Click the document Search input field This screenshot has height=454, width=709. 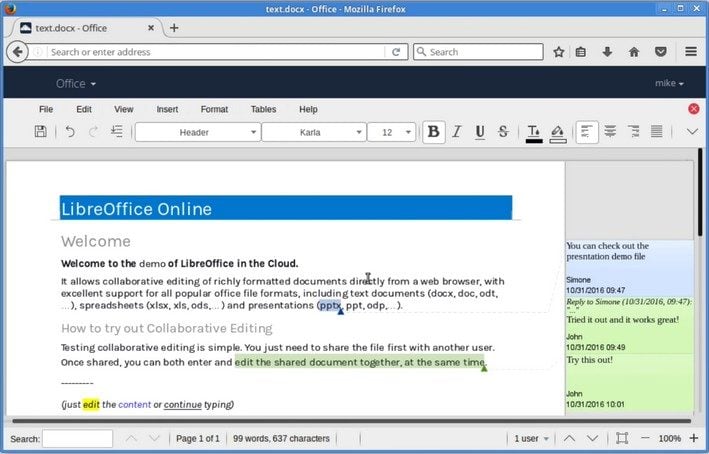tap(77, 439)
